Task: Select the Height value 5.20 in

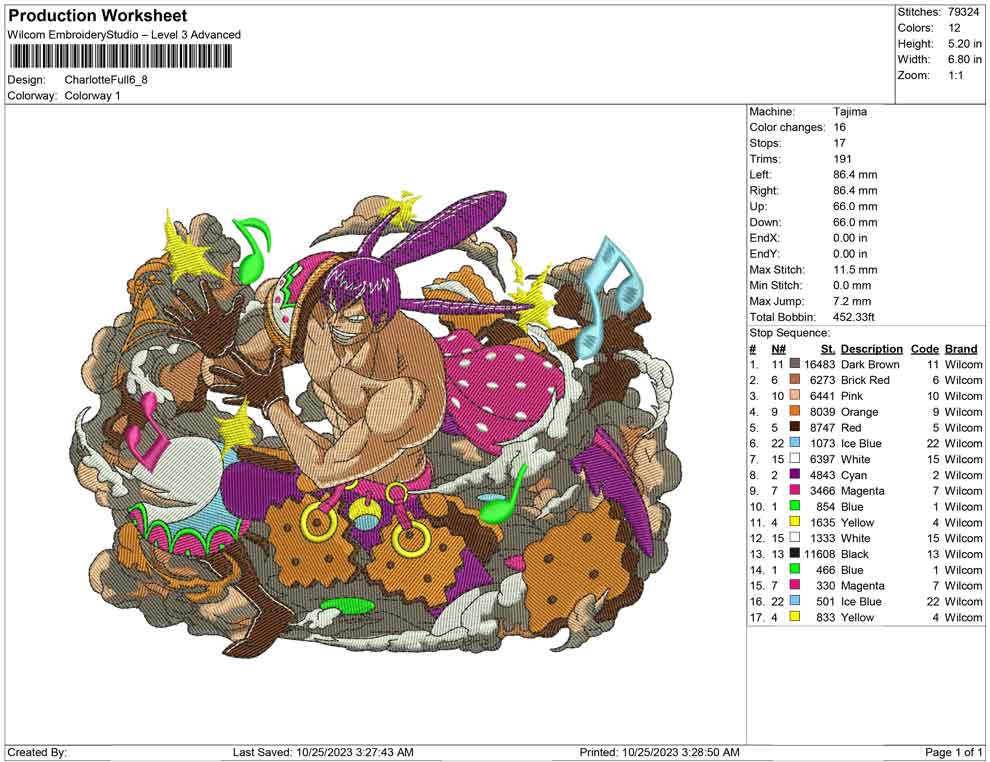Action: [x=964, y=44]
